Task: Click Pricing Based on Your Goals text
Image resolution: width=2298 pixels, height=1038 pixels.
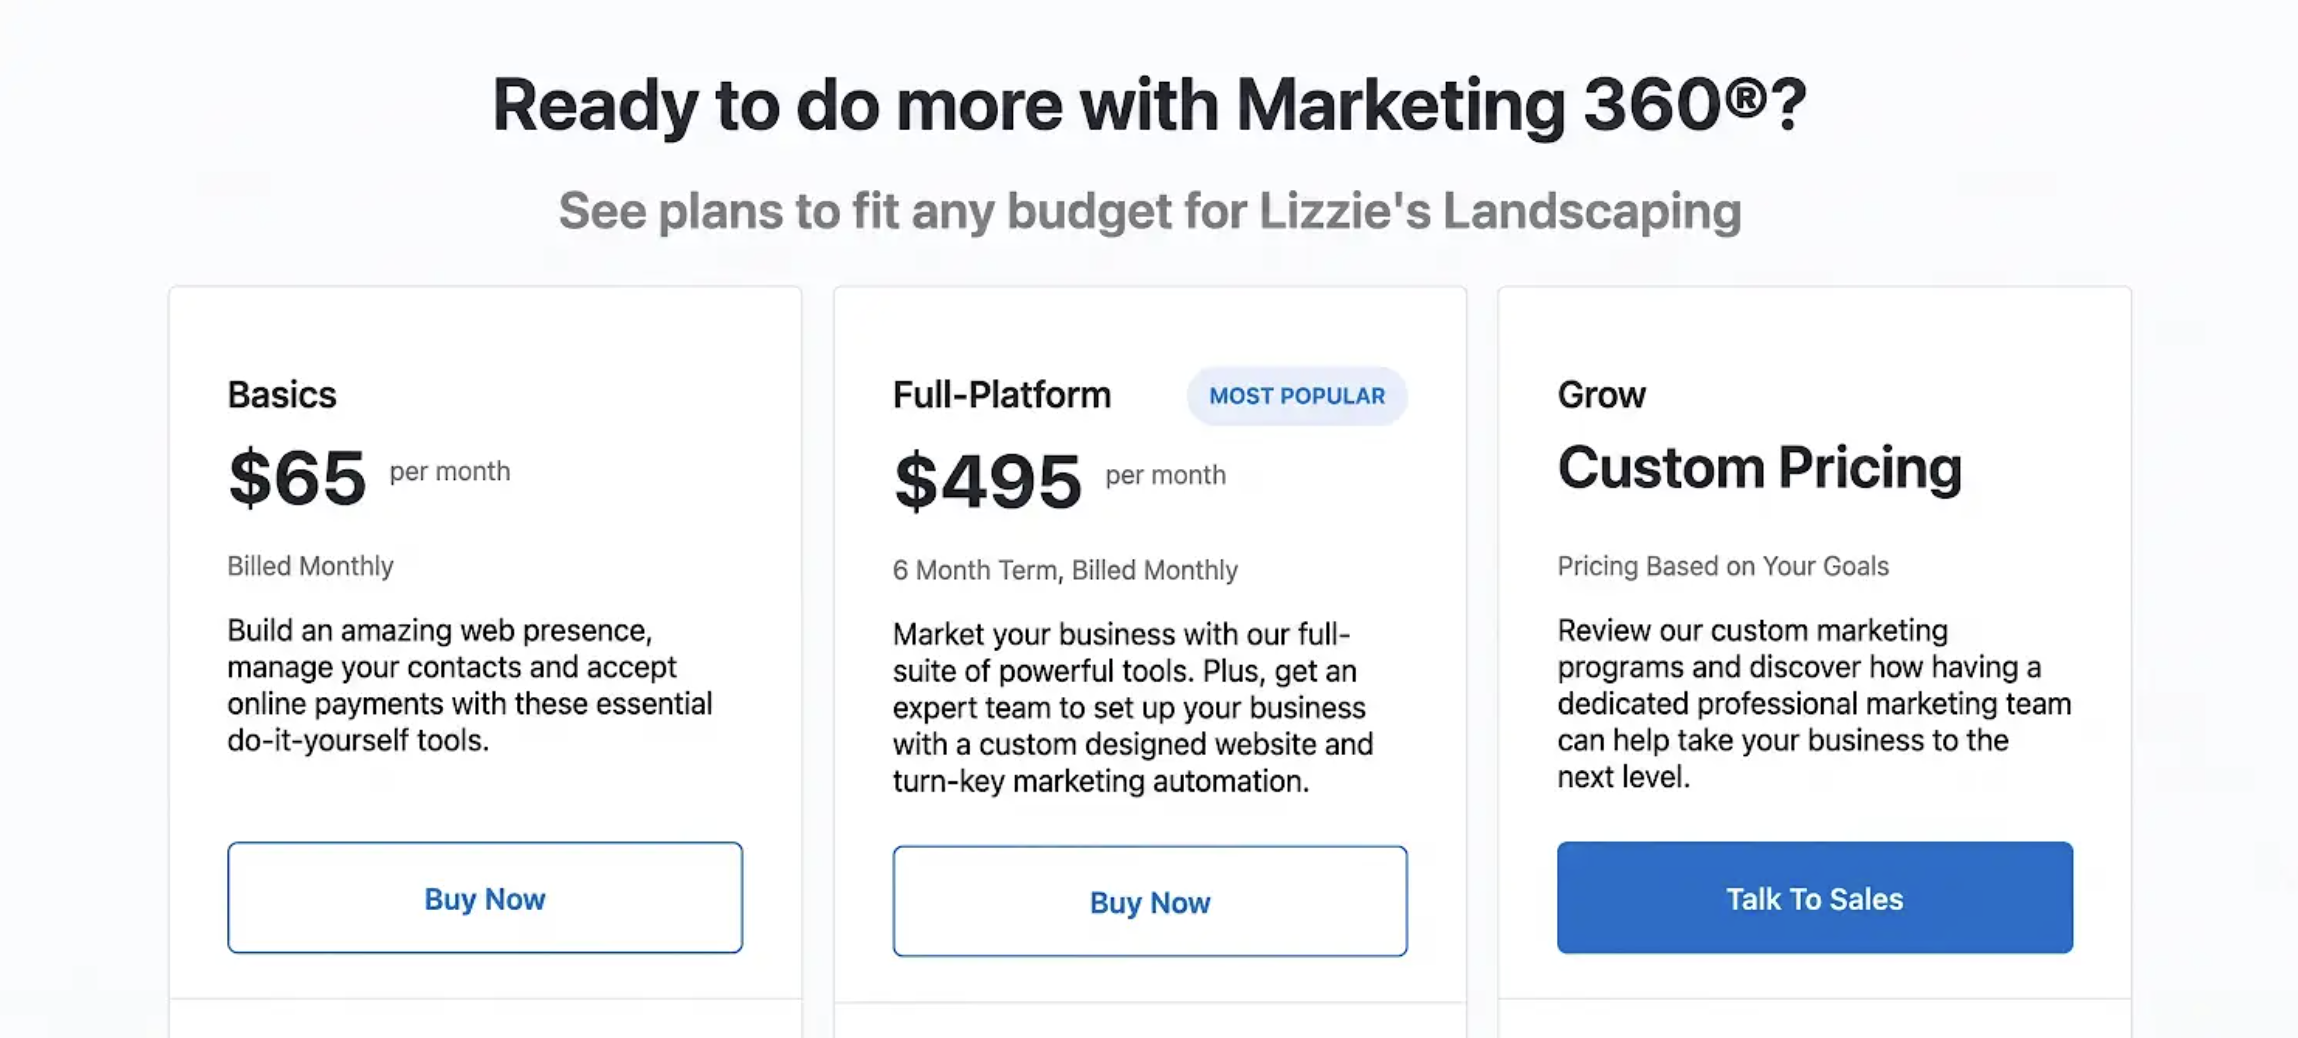Action: click(1723, 566)
